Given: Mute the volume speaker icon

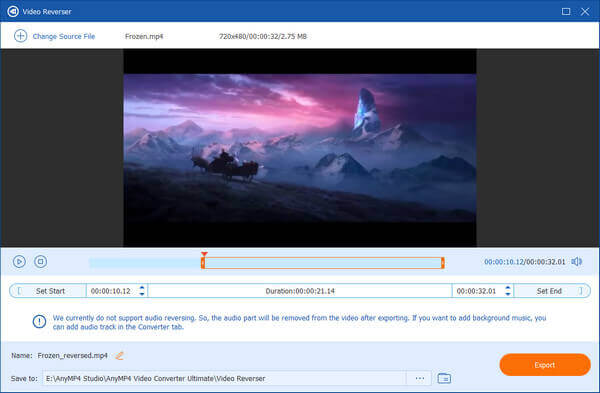Looking at the screenshot, I should [577, 262].
